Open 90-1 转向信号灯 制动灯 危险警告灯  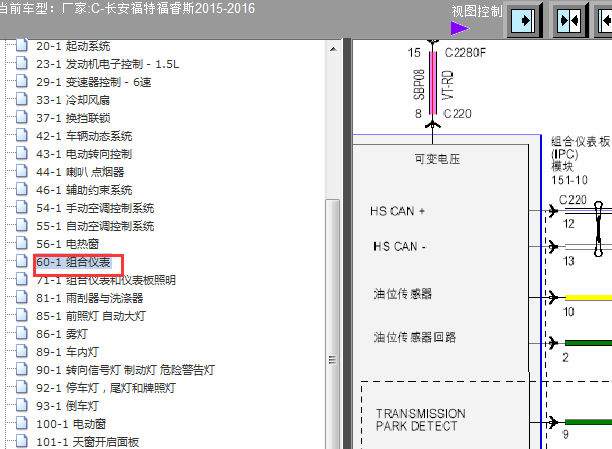pos(126,370)
